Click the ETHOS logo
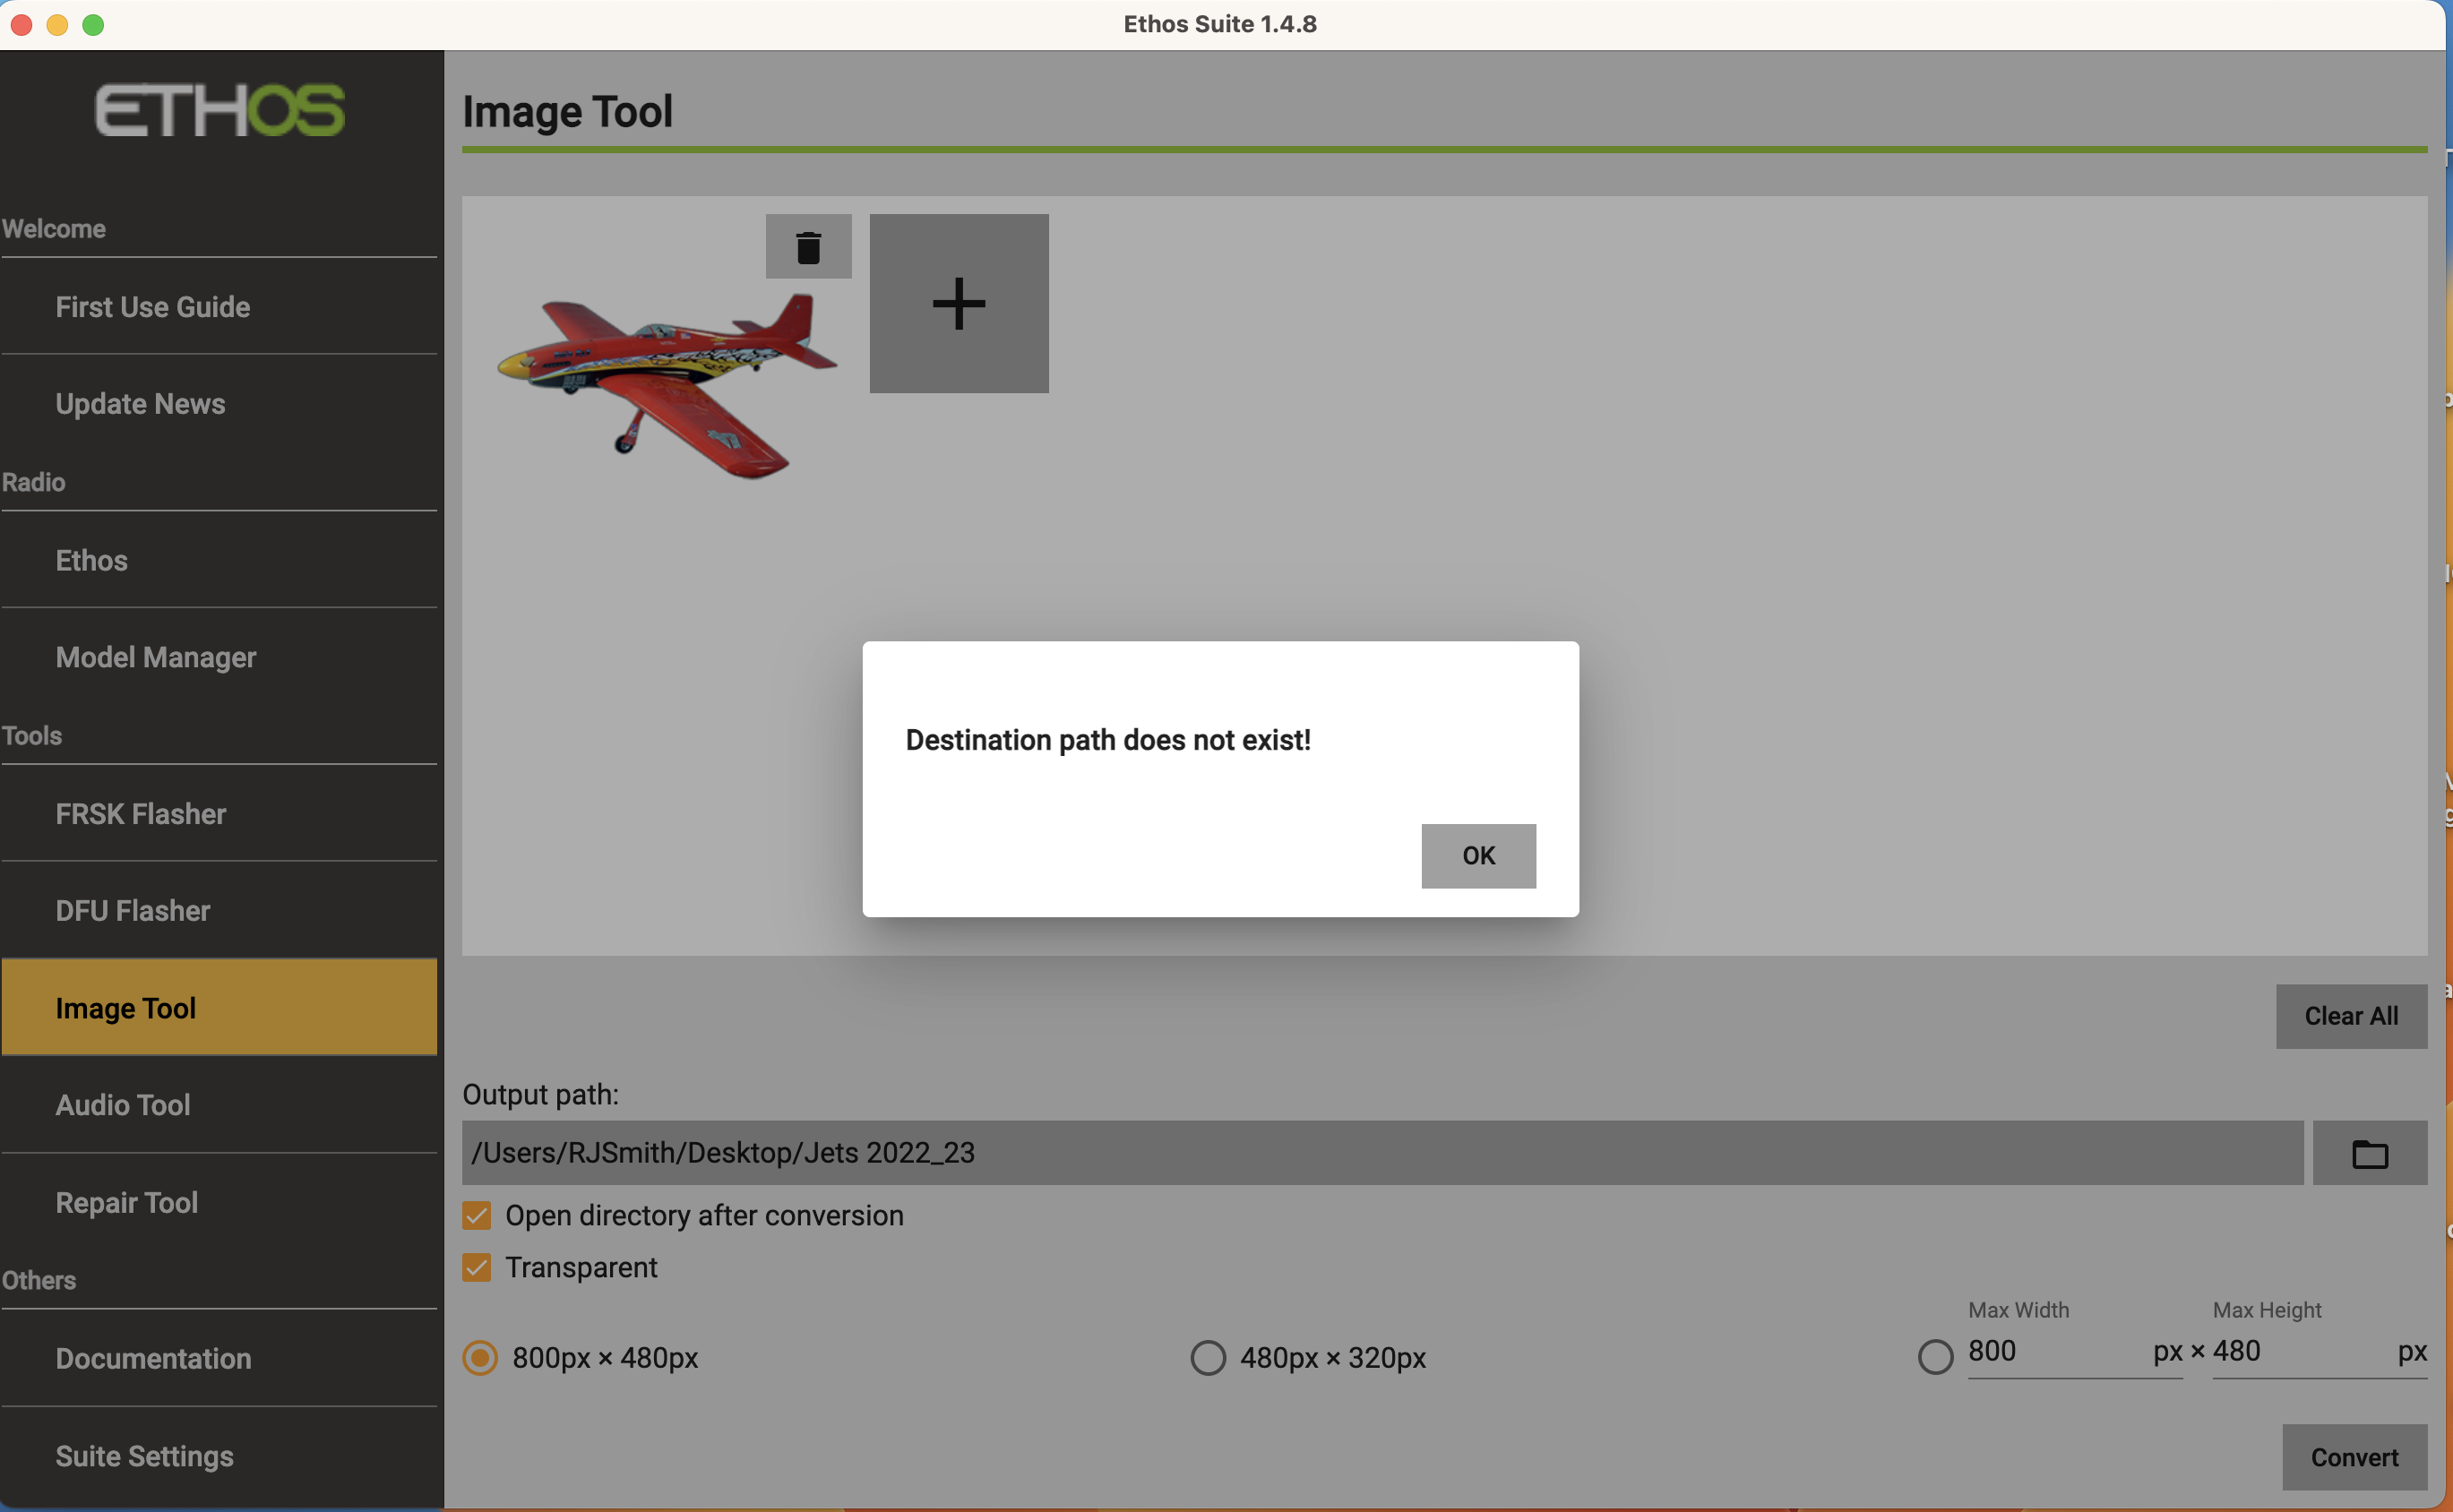2453x1512 pixels. [219, 110]
